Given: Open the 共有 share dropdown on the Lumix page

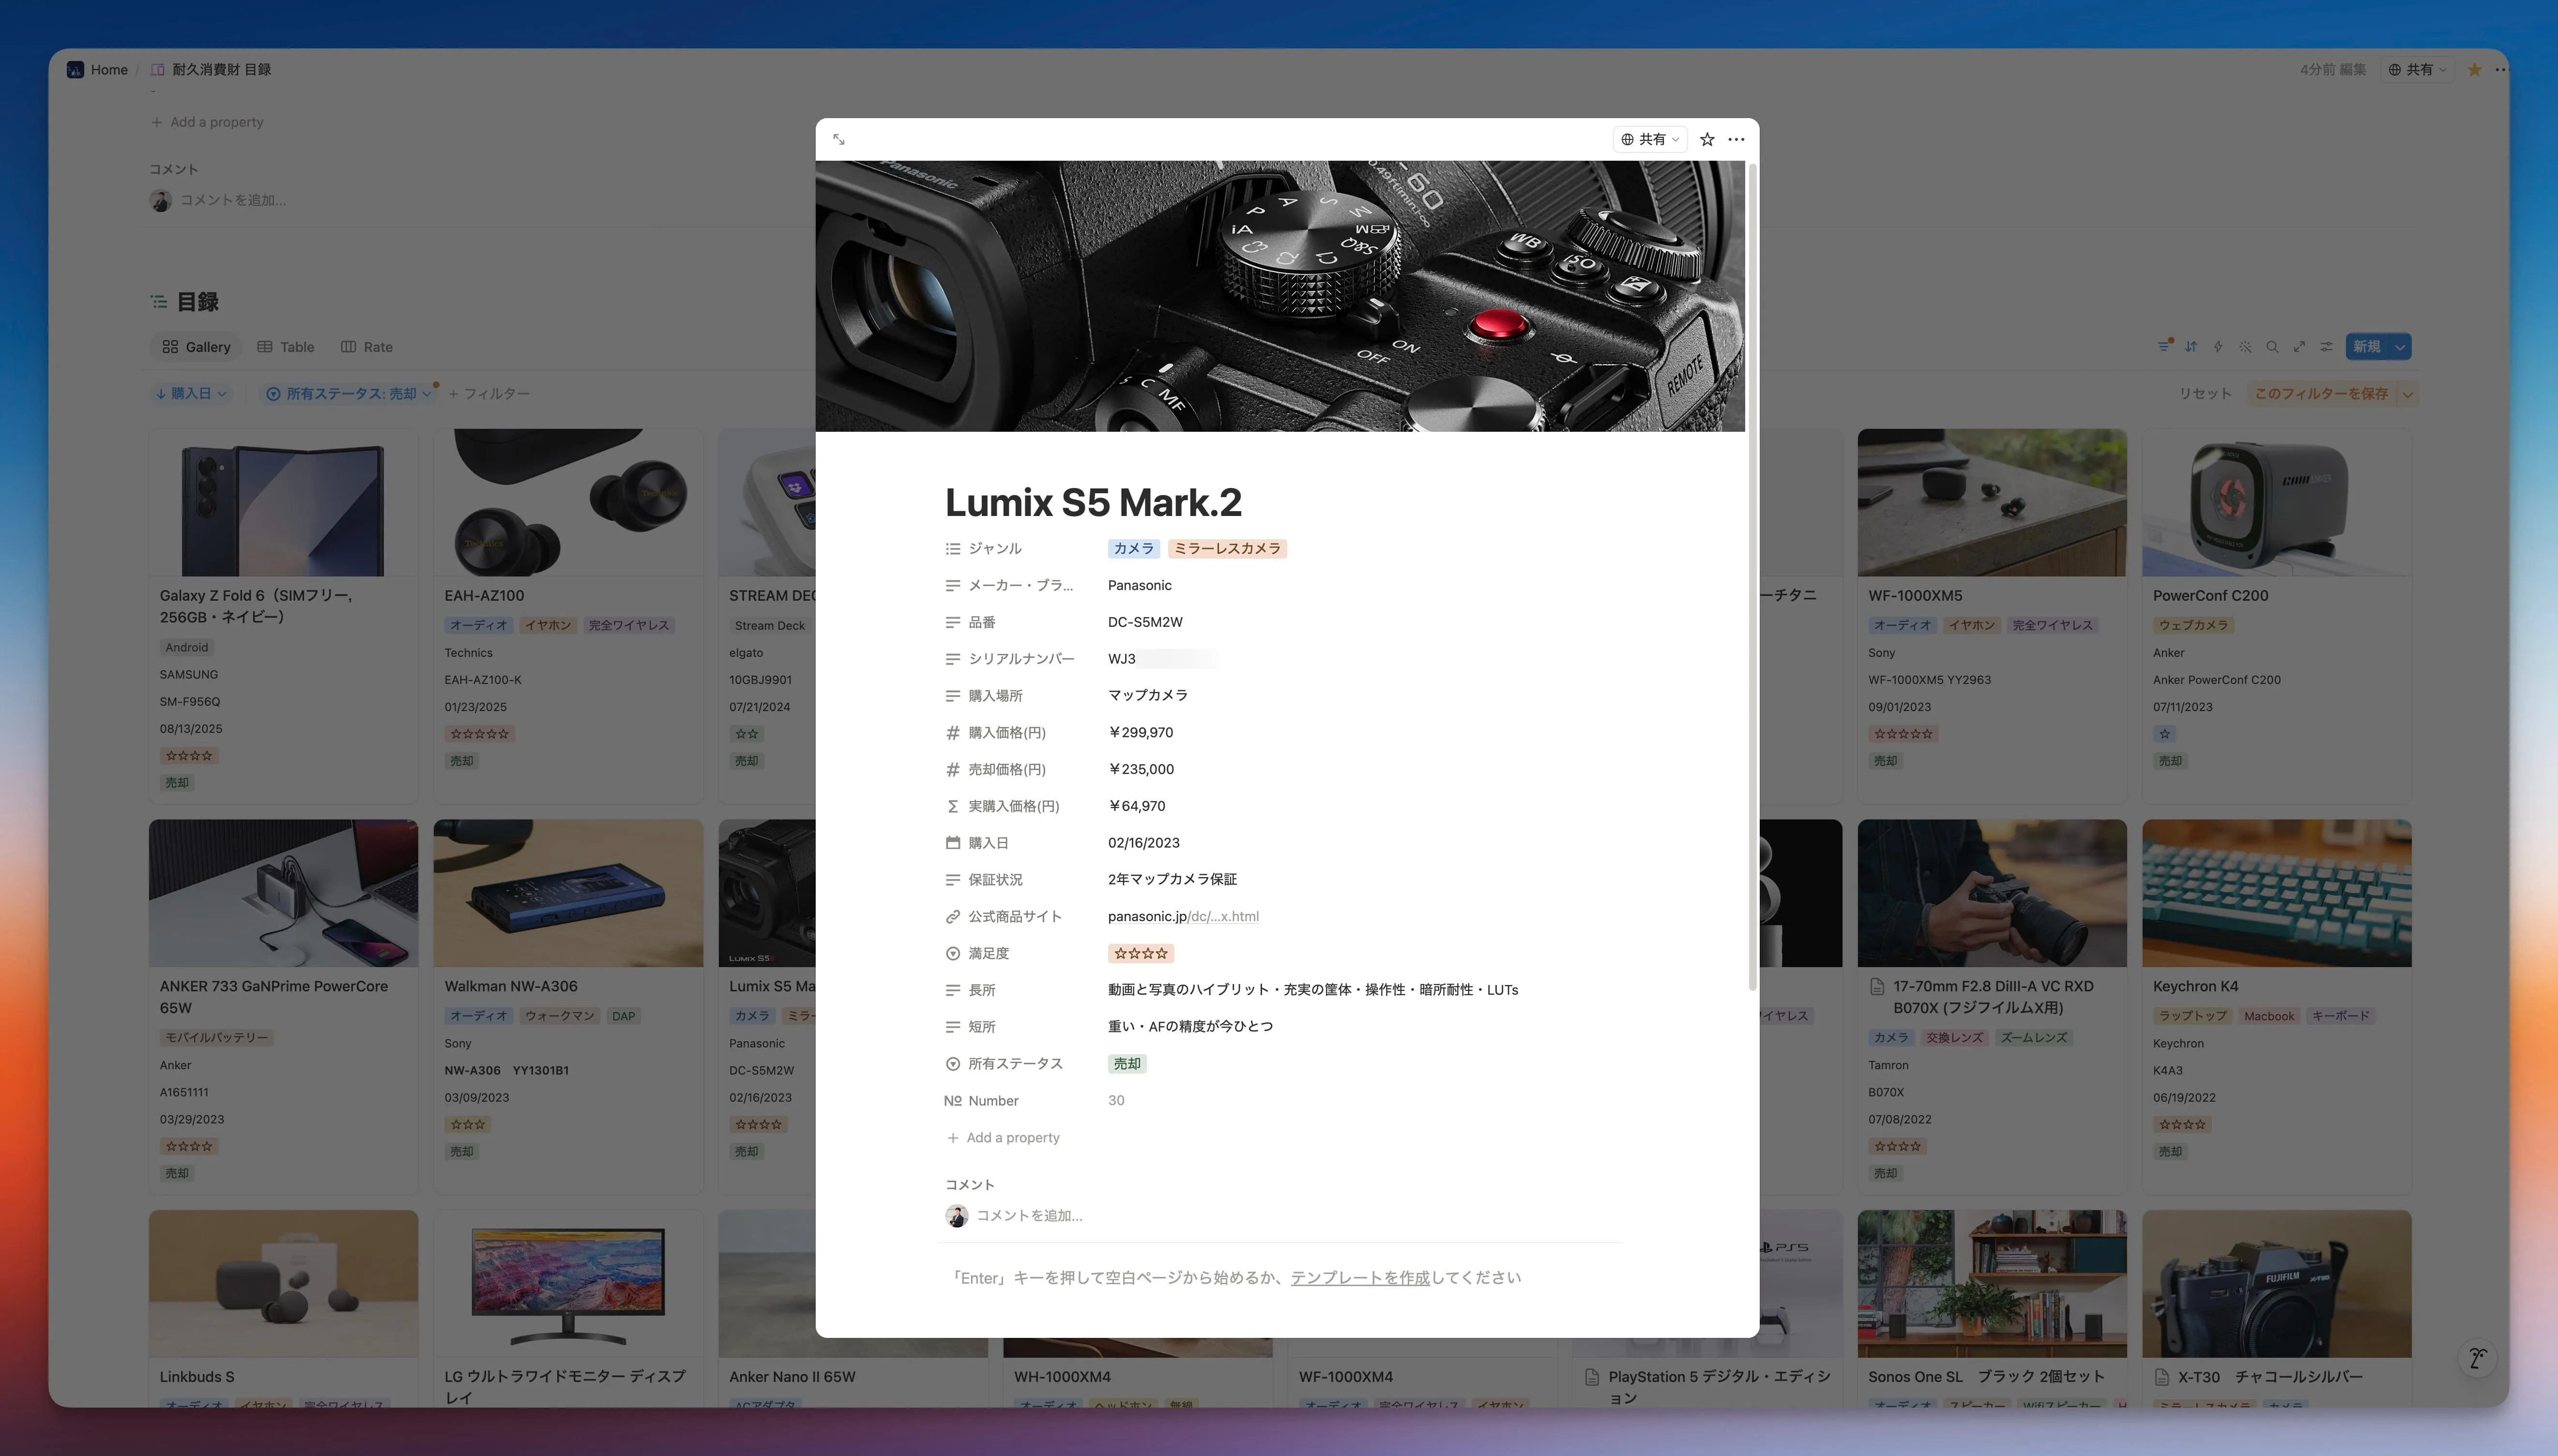Looking at the screenshot, I should (x=1650, y=139).
